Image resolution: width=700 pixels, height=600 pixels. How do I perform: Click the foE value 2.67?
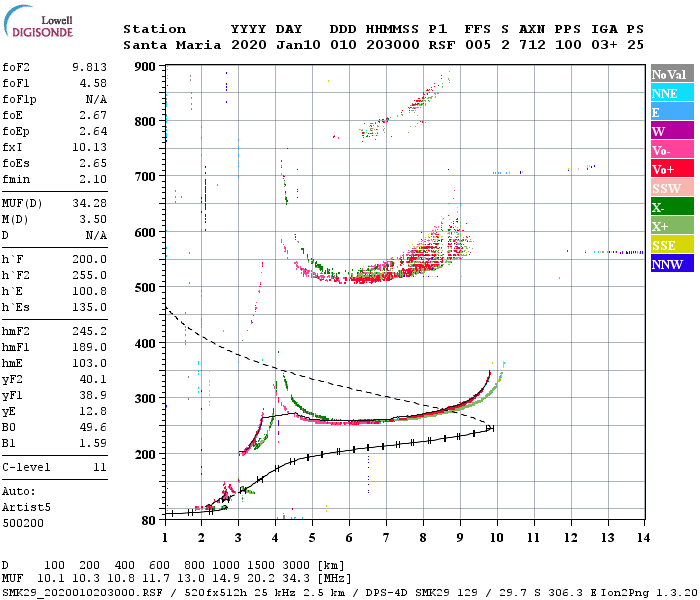click(x=93, y=115)
